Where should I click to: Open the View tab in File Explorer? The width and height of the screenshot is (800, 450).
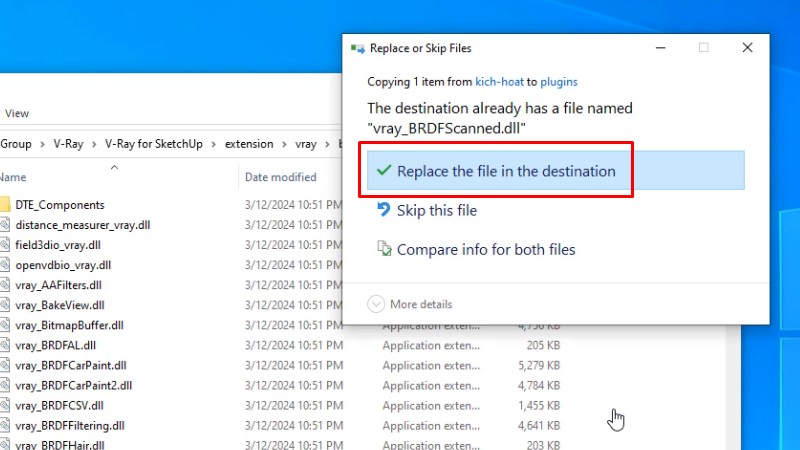pos(17,113)
